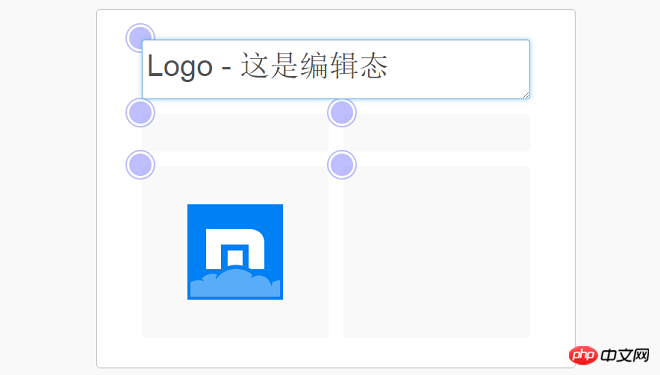Click the handle on the empty large right block

coord(342,165)
